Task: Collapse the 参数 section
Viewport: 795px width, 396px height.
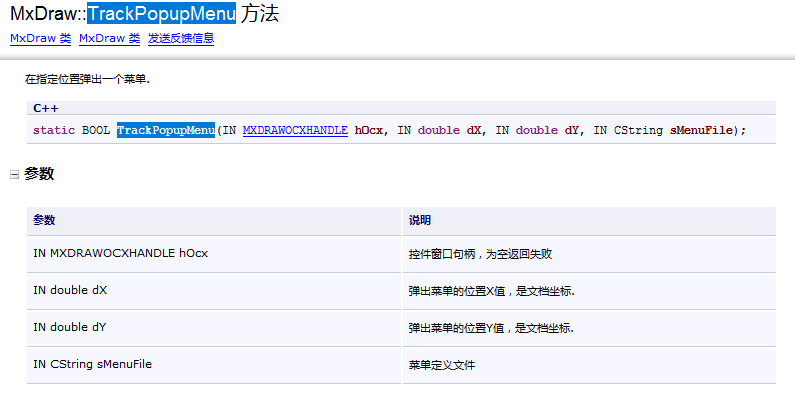Action: point(15,175)
